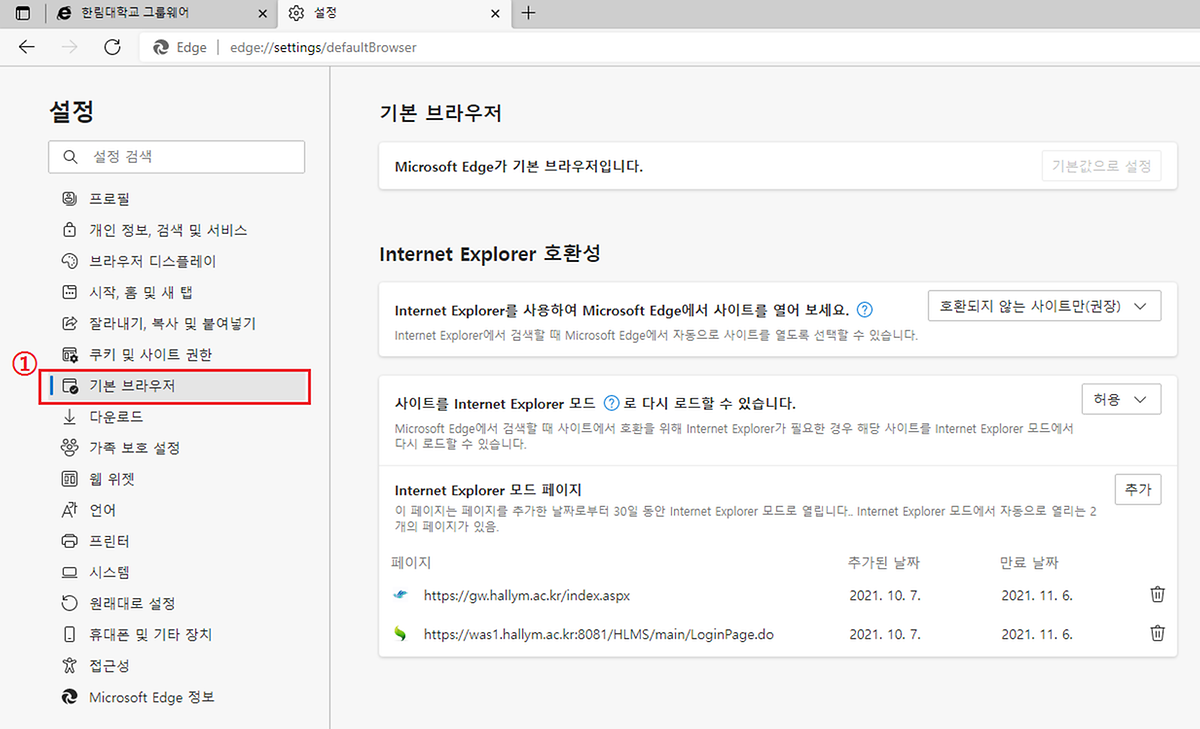Click help icon after 사이트를 열어 보세요

[866, 310]
